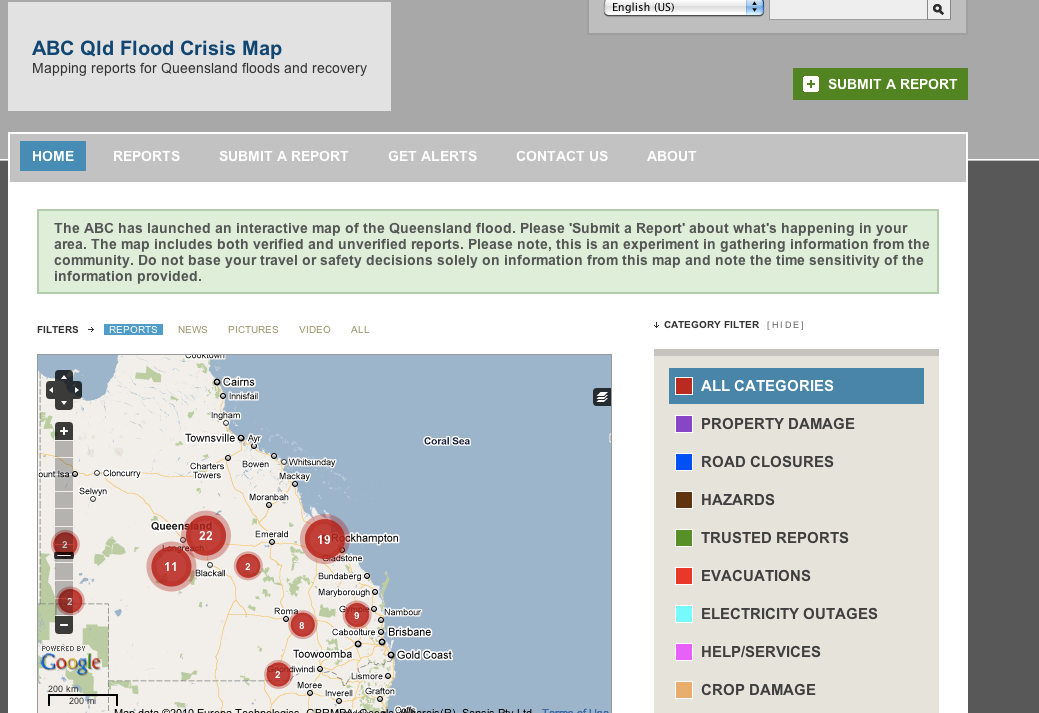Click the 11 reports cluster marker

pos(171,566)
